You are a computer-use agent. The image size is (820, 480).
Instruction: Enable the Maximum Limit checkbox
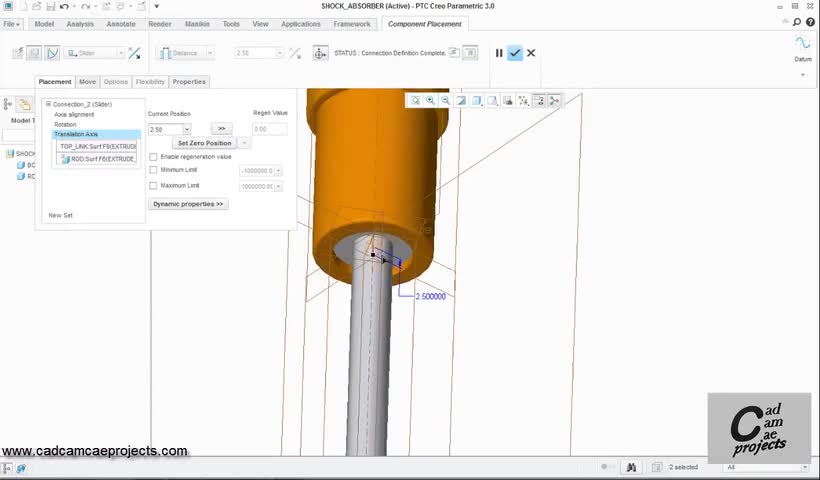click(153, 186)
